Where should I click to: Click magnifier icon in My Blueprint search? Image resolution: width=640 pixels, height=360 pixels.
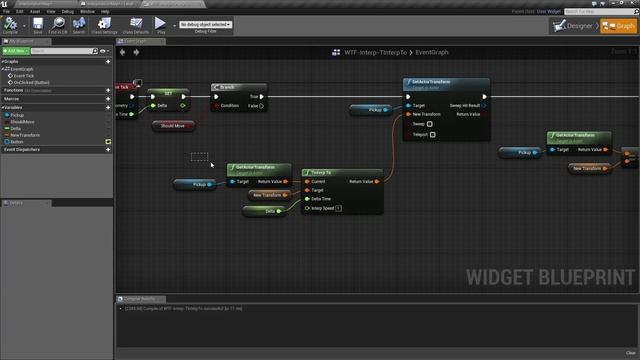(95, 51)
